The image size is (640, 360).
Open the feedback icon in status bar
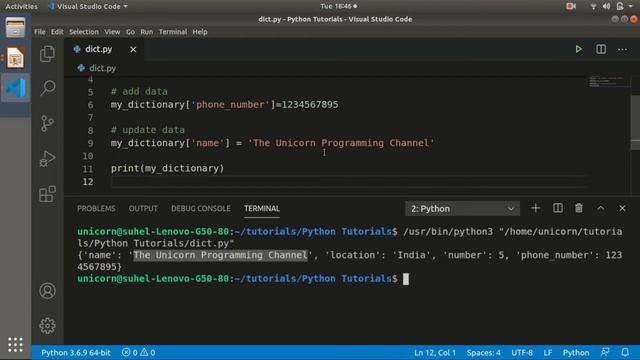click(x=605, y=353)
